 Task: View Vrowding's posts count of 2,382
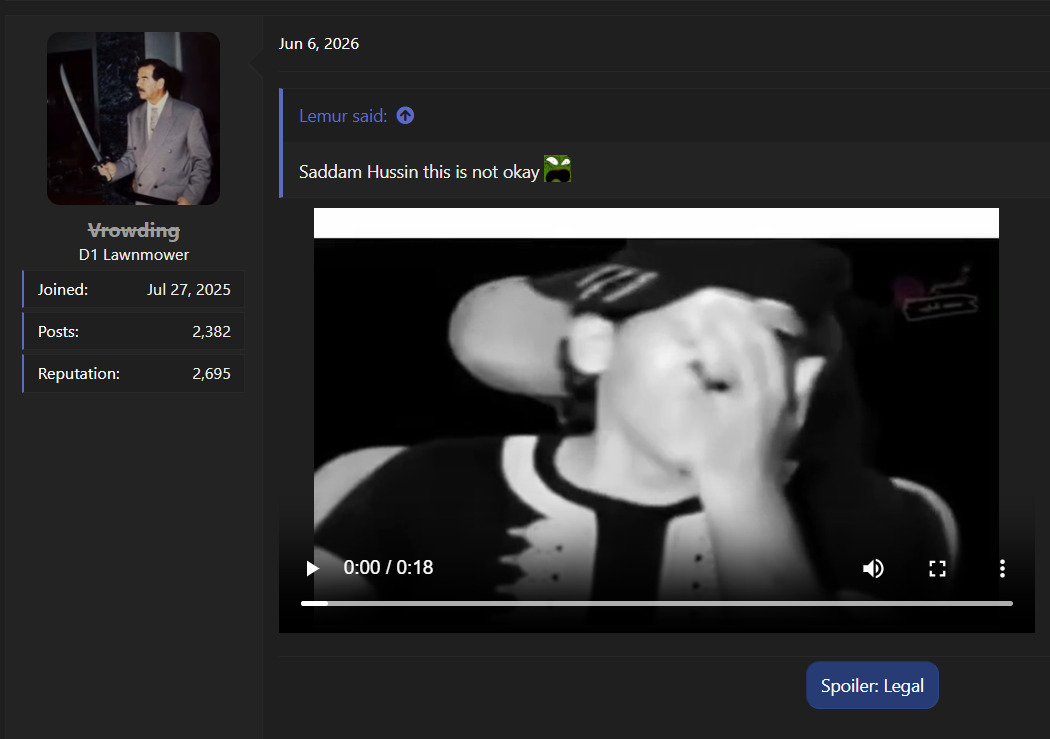point(211,331)
